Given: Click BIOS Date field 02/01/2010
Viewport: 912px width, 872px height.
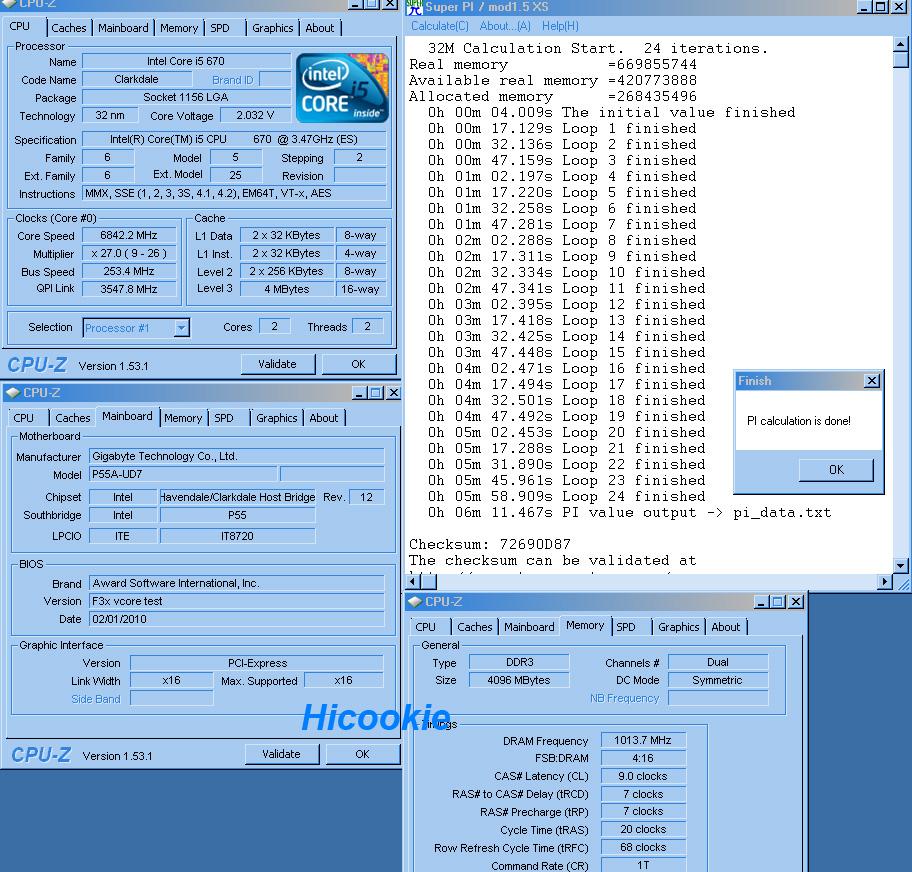Looking at the screenshot, I should click(237, 619).
